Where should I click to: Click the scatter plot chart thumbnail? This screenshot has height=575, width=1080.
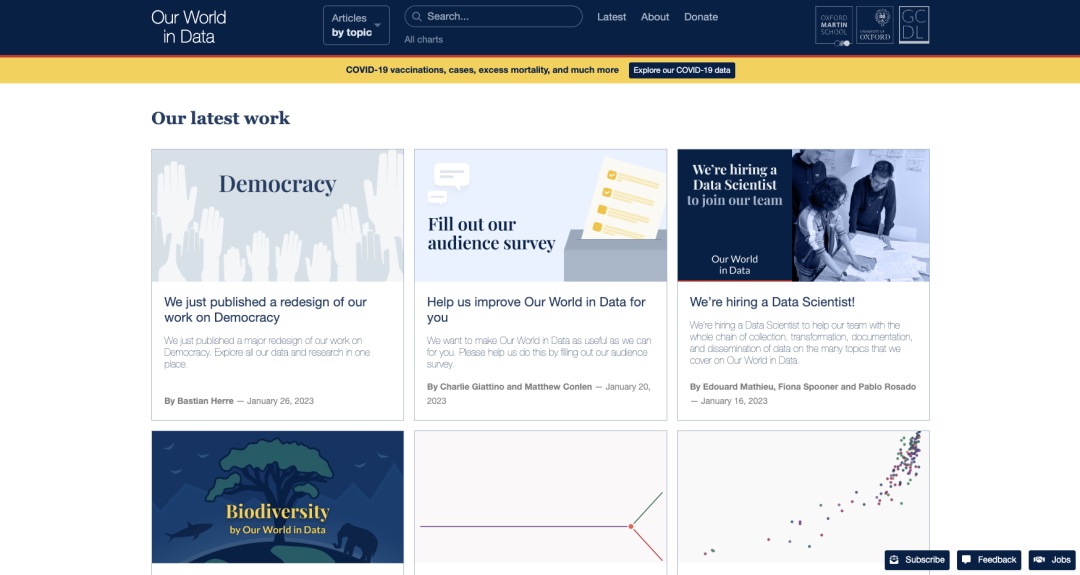coord(803,497)
